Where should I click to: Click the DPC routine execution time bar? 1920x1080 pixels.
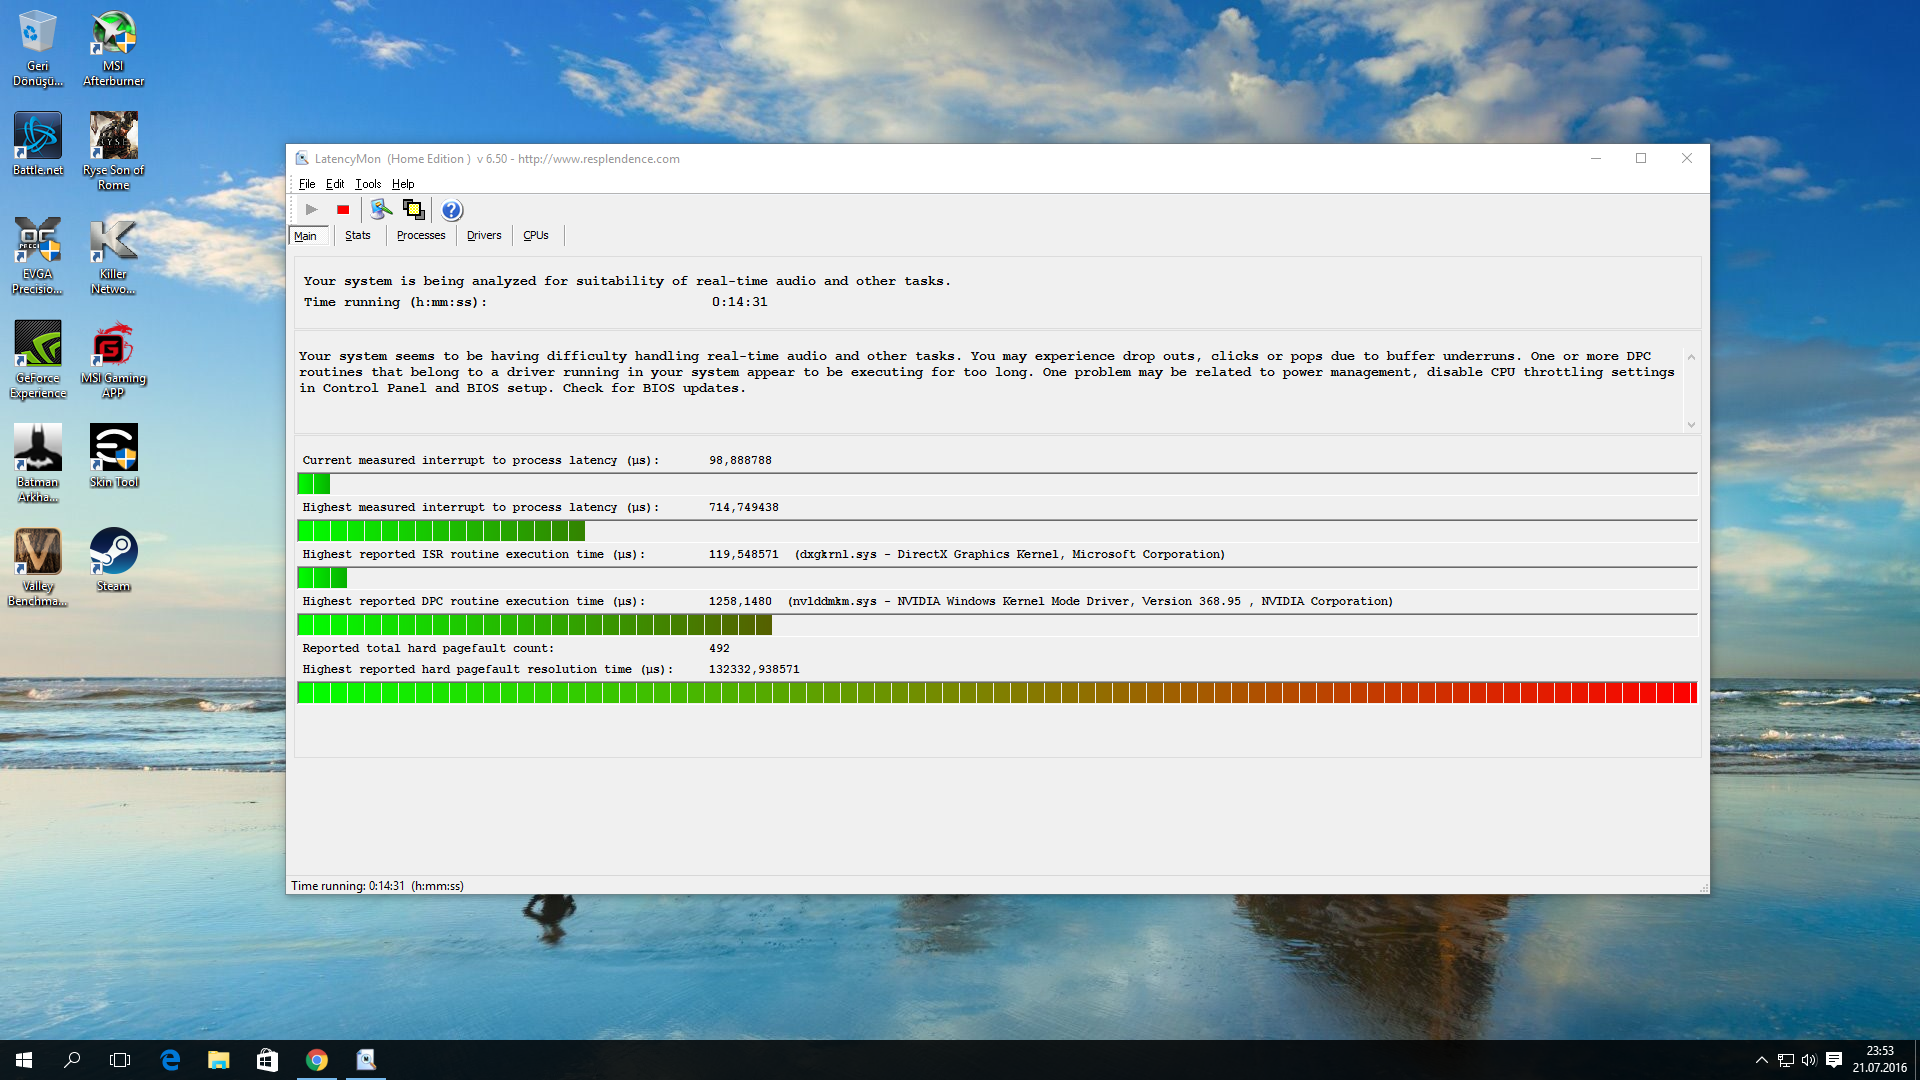click(x=997, y=625)
